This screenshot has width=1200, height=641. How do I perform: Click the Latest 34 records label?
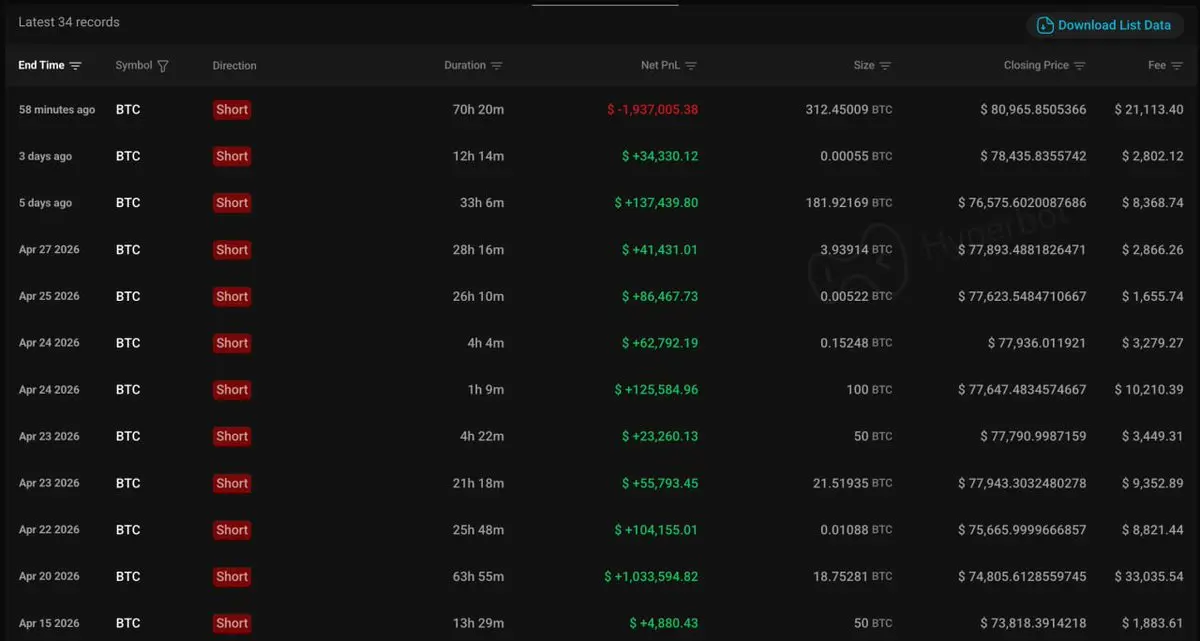[69, 21]
